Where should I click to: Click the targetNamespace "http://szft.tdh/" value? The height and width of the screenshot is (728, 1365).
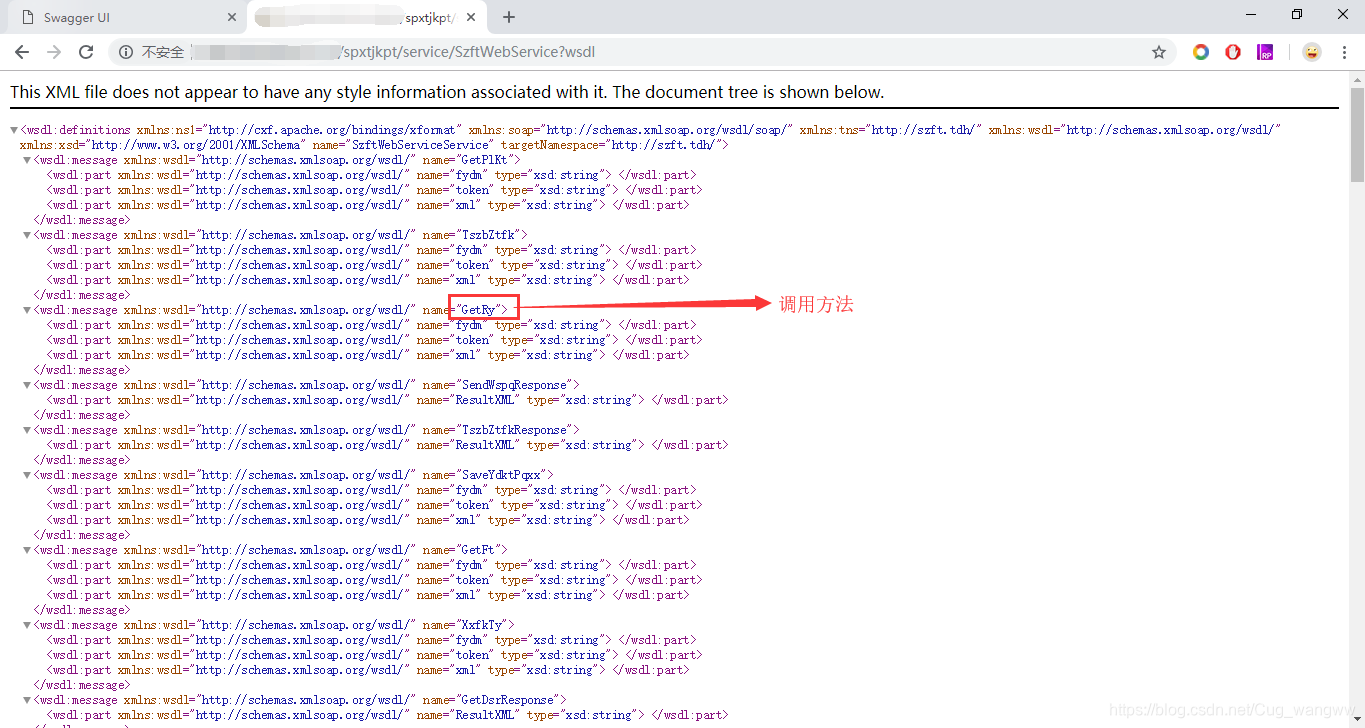click(x=666, y=145)
